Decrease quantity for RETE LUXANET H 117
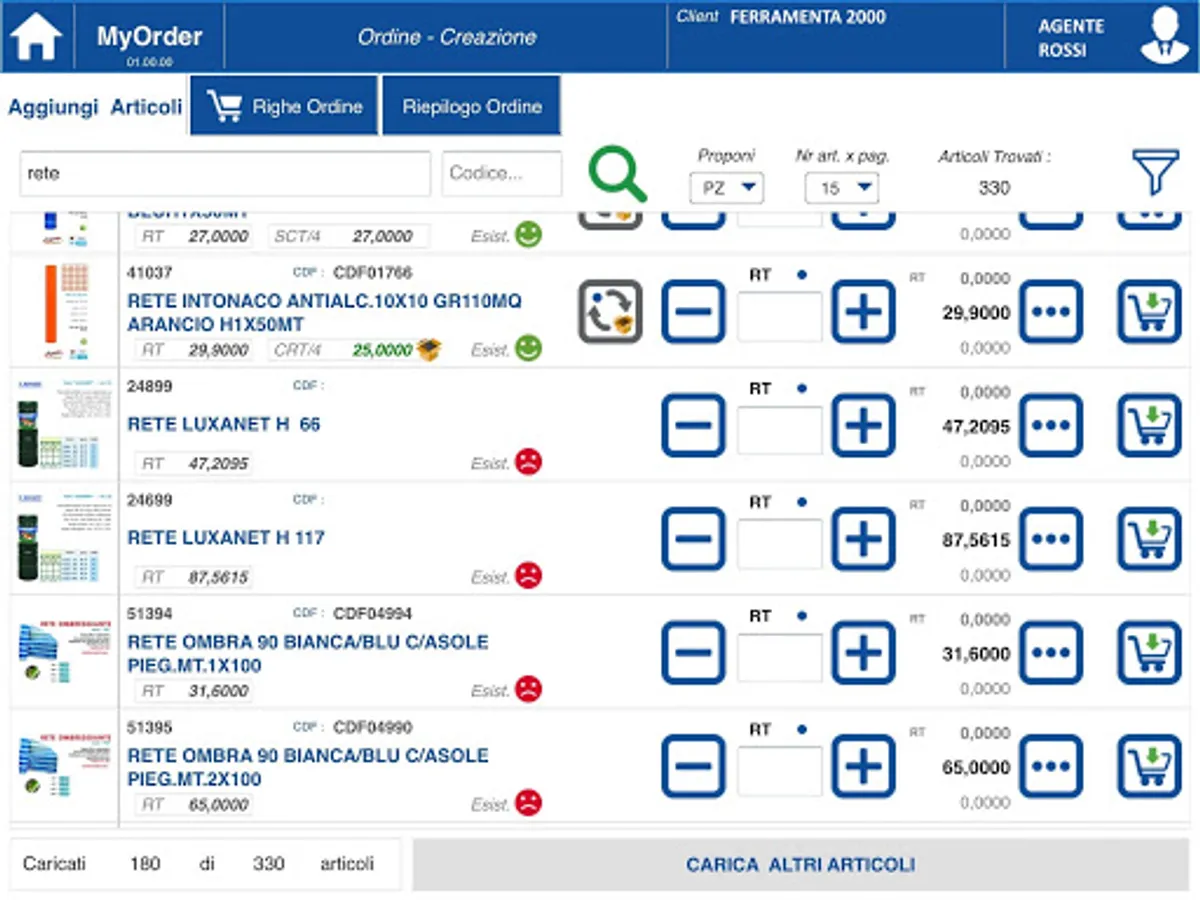The image size is (1200, 900). (x=693, y=540)
